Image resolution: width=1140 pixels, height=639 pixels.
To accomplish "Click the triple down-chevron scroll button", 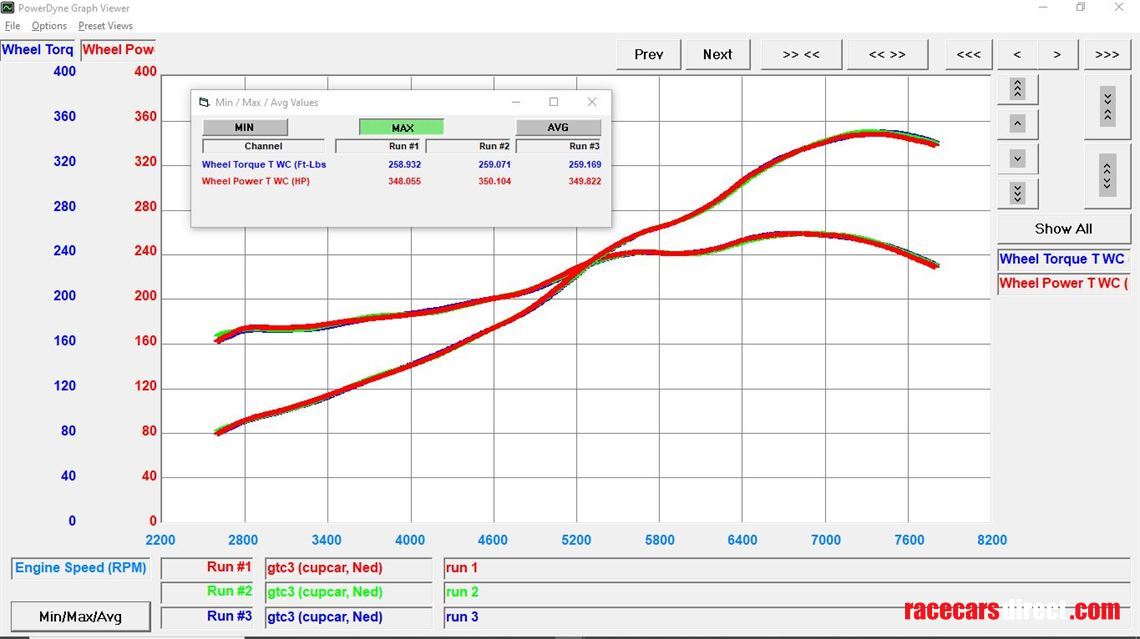I will [1017, 193].
